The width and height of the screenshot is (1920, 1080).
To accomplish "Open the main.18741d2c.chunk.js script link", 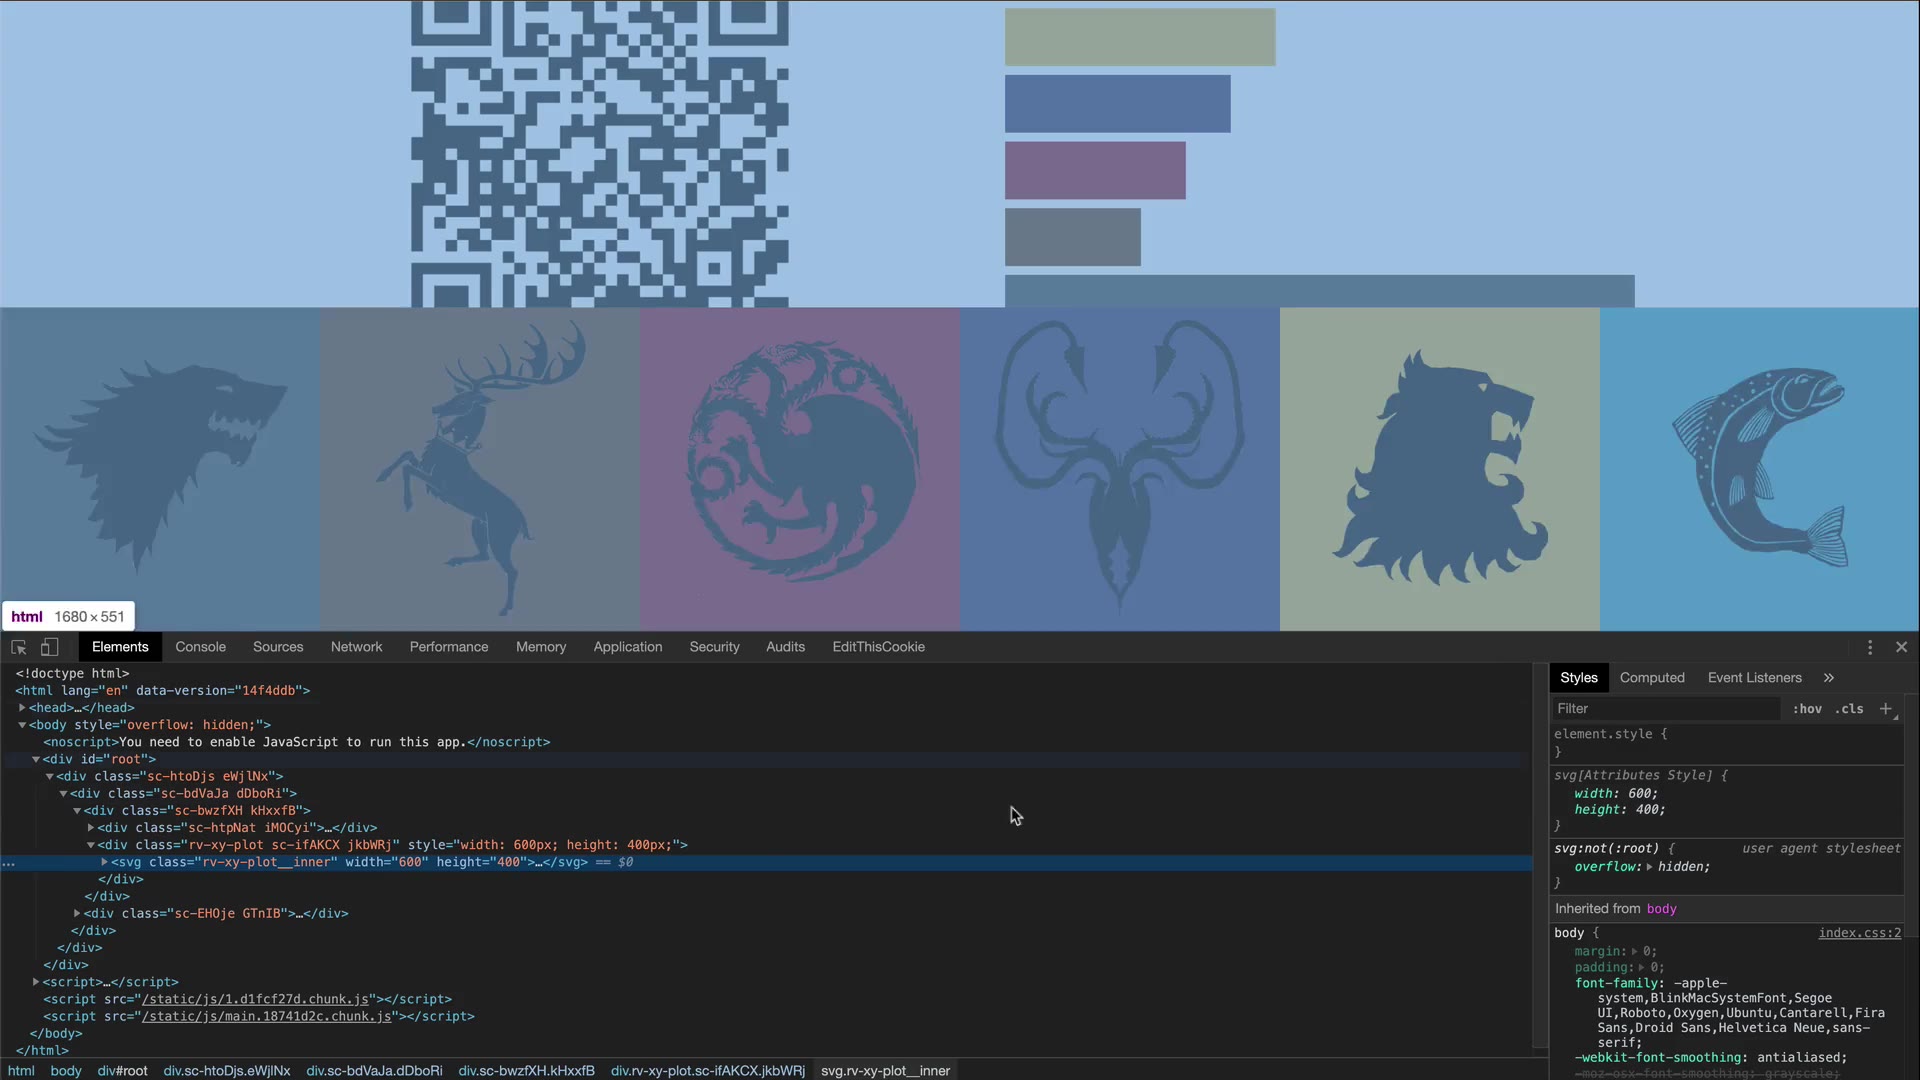I will click(x=267, y=1016).
